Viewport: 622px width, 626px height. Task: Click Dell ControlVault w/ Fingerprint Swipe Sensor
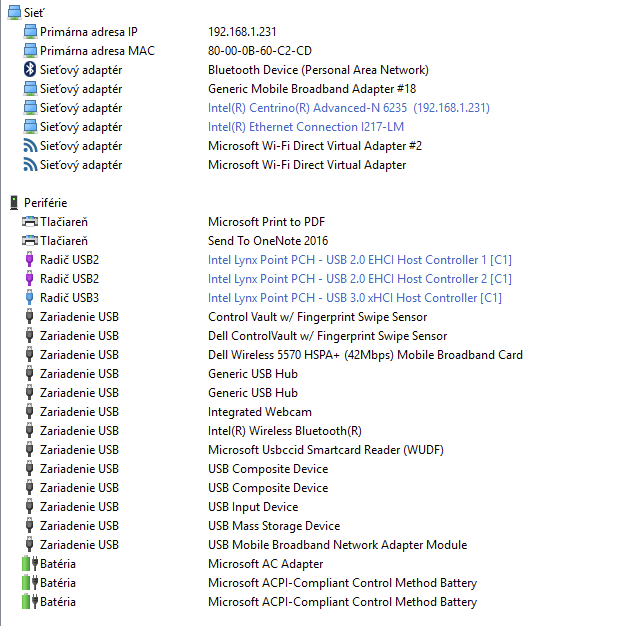pyautogui.click(x=327, y=336)
